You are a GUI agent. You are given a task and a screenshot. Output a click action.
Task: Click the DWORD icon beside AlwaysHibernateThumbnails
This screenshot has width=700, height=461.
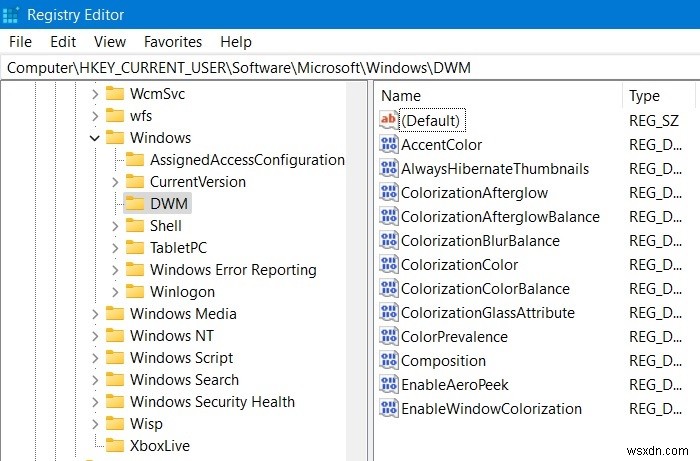point(388,168)
